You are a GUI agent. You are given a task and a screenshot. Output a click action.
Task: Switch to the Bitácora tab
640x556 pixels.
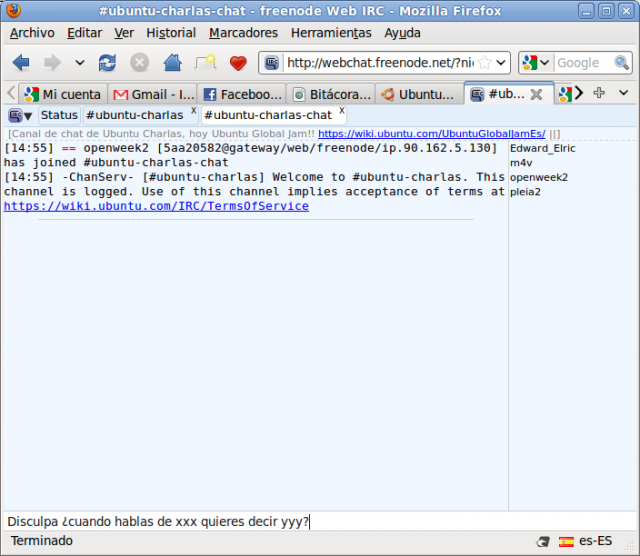331,95
